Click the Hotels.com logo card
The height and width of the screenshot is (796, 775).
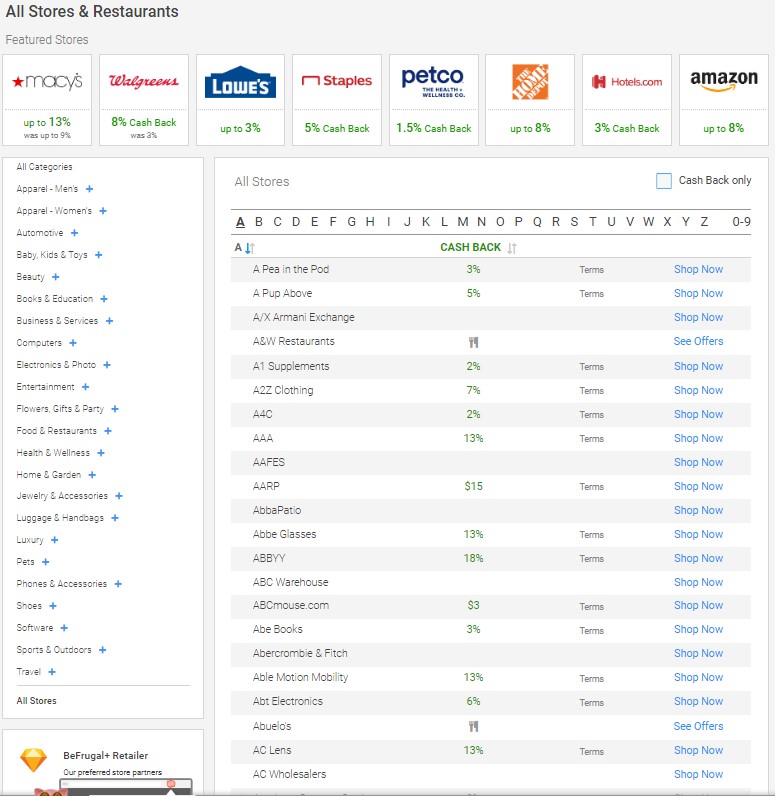(627, 100)
